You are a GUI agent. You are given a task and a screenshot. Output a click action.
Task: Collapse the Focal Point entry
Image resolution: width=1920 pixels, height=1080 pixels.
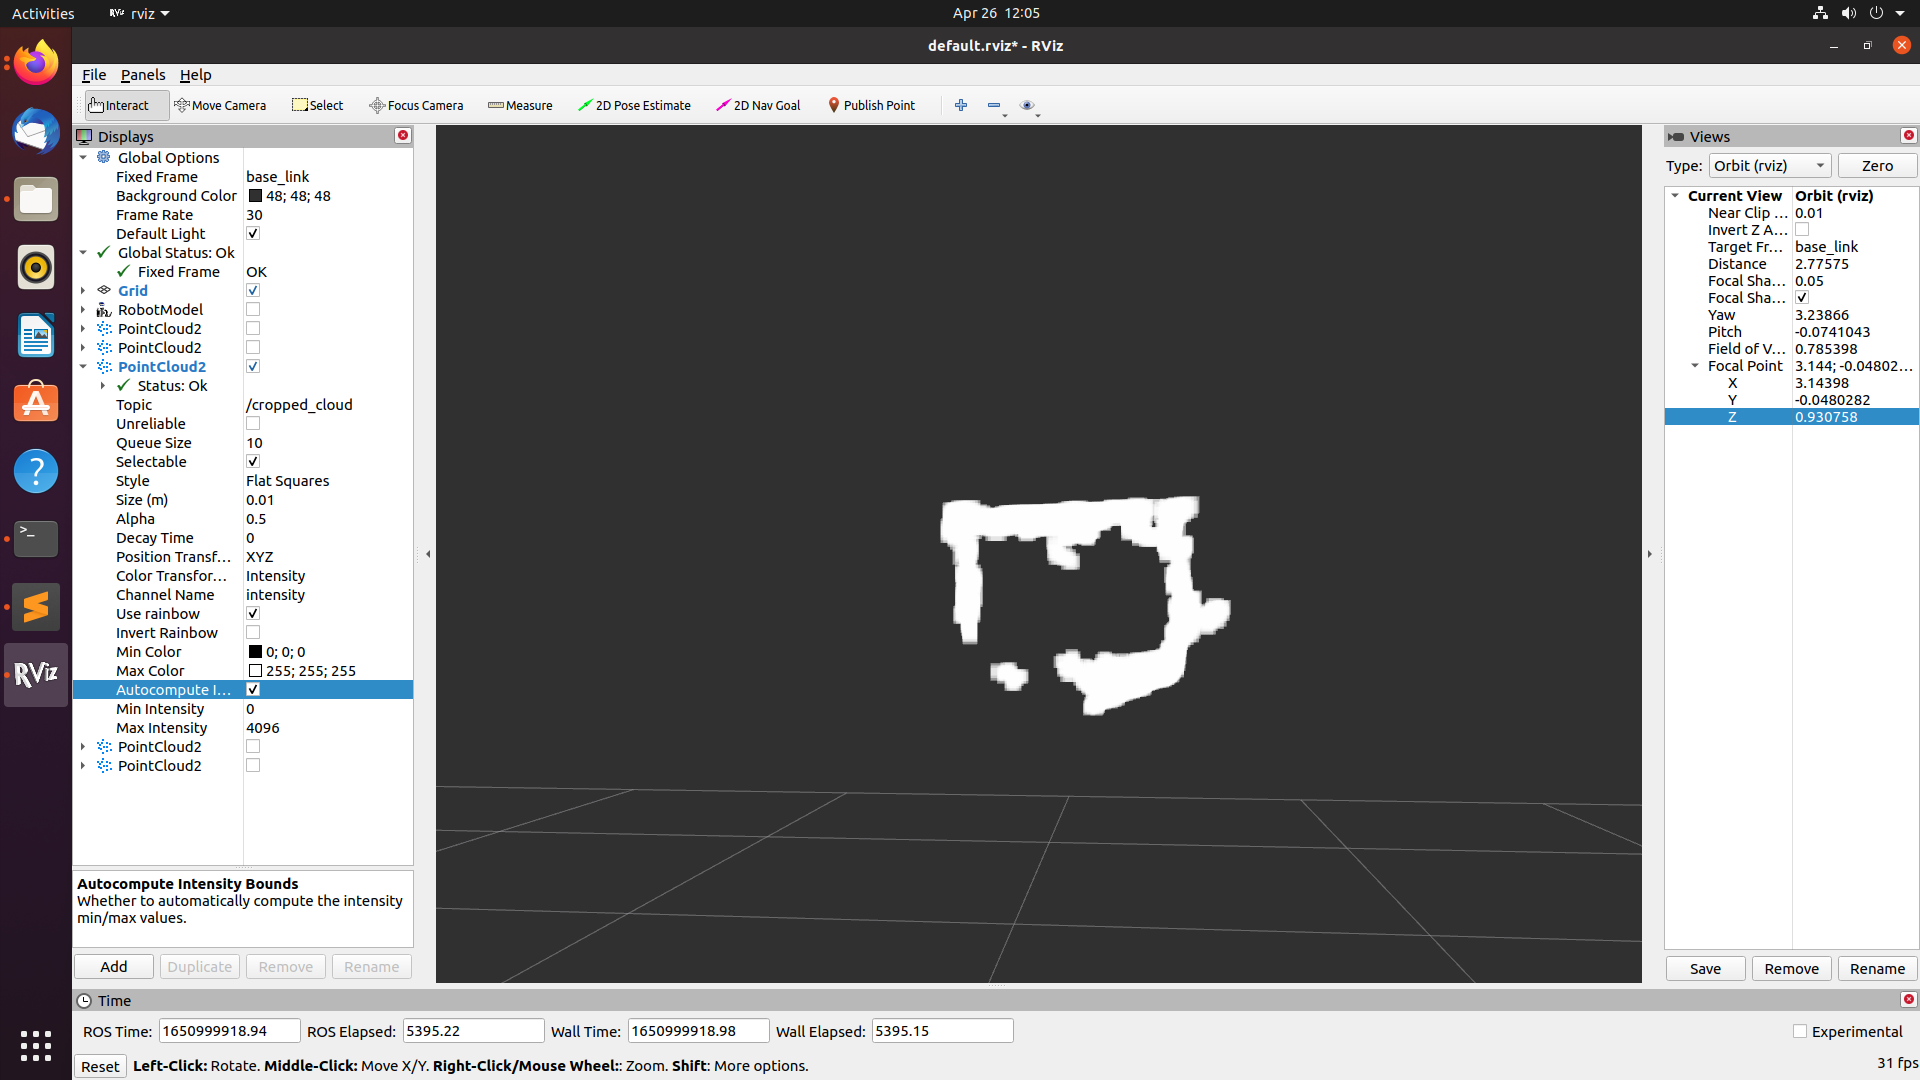pos(1695,366)
